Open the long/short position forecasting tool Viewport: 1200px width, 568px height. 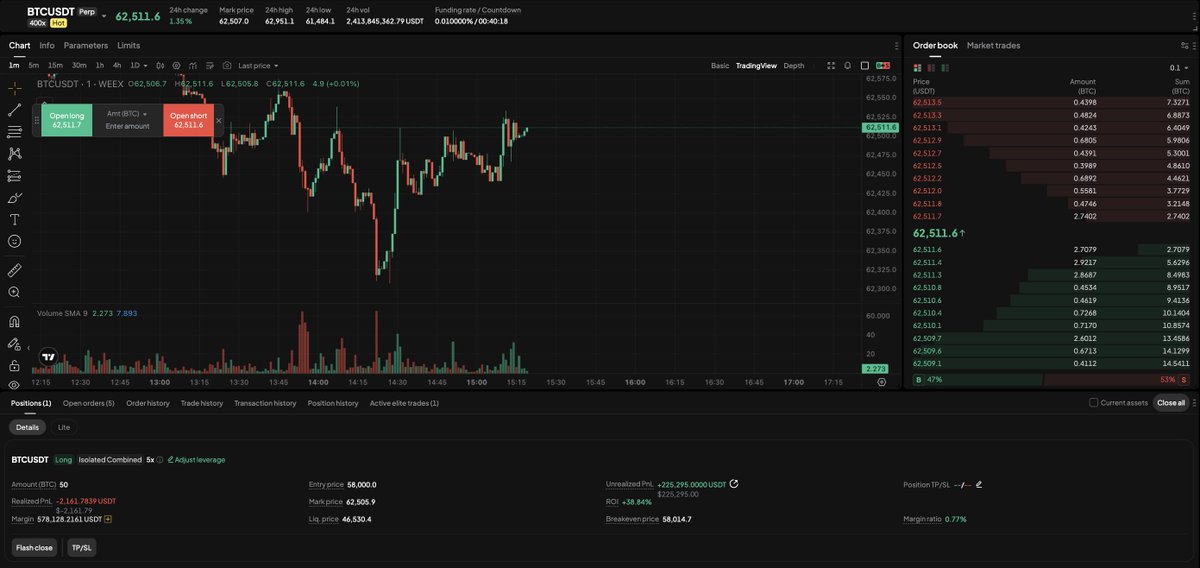pyautogui.click(x=14, y=176)
